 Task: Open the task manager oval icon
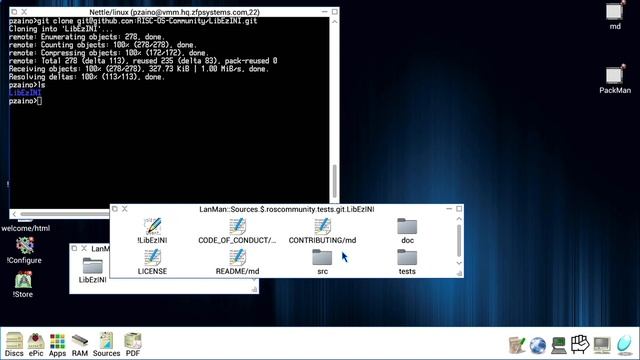[x=624, y=345]
